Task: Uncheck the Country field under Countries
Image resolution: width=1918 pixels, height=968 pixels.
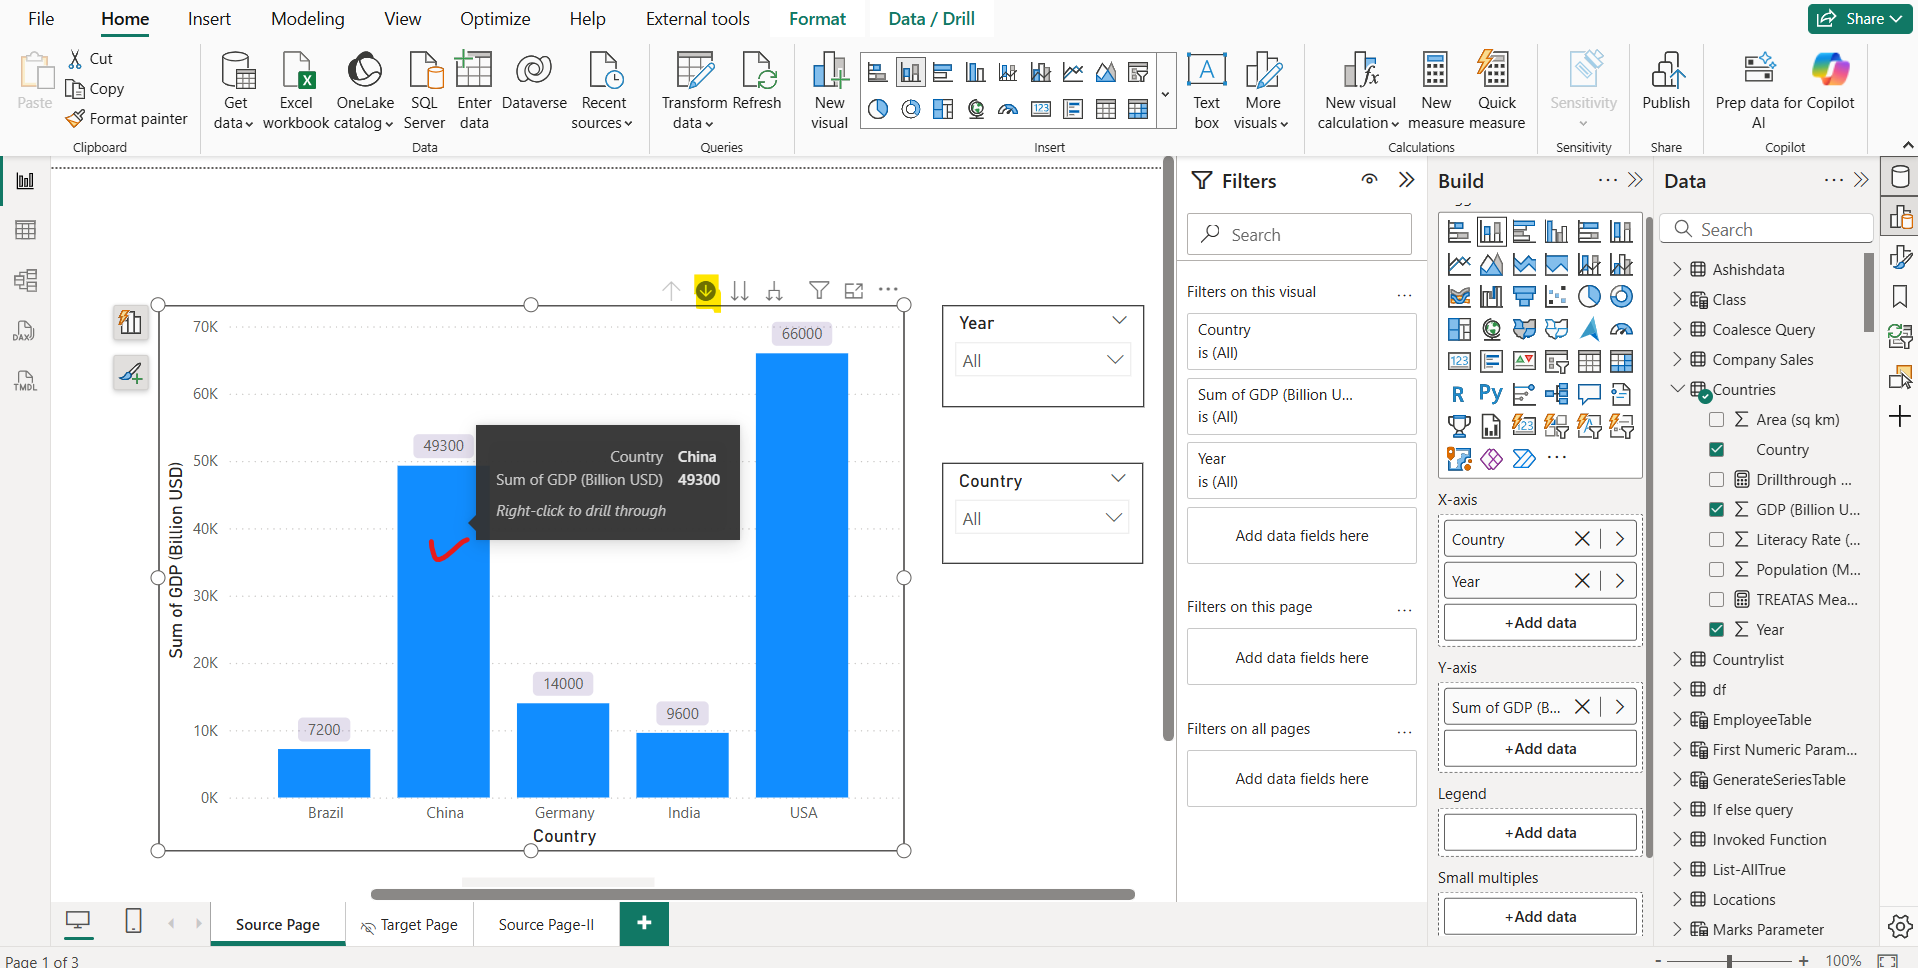Action: pos(1717,449)
